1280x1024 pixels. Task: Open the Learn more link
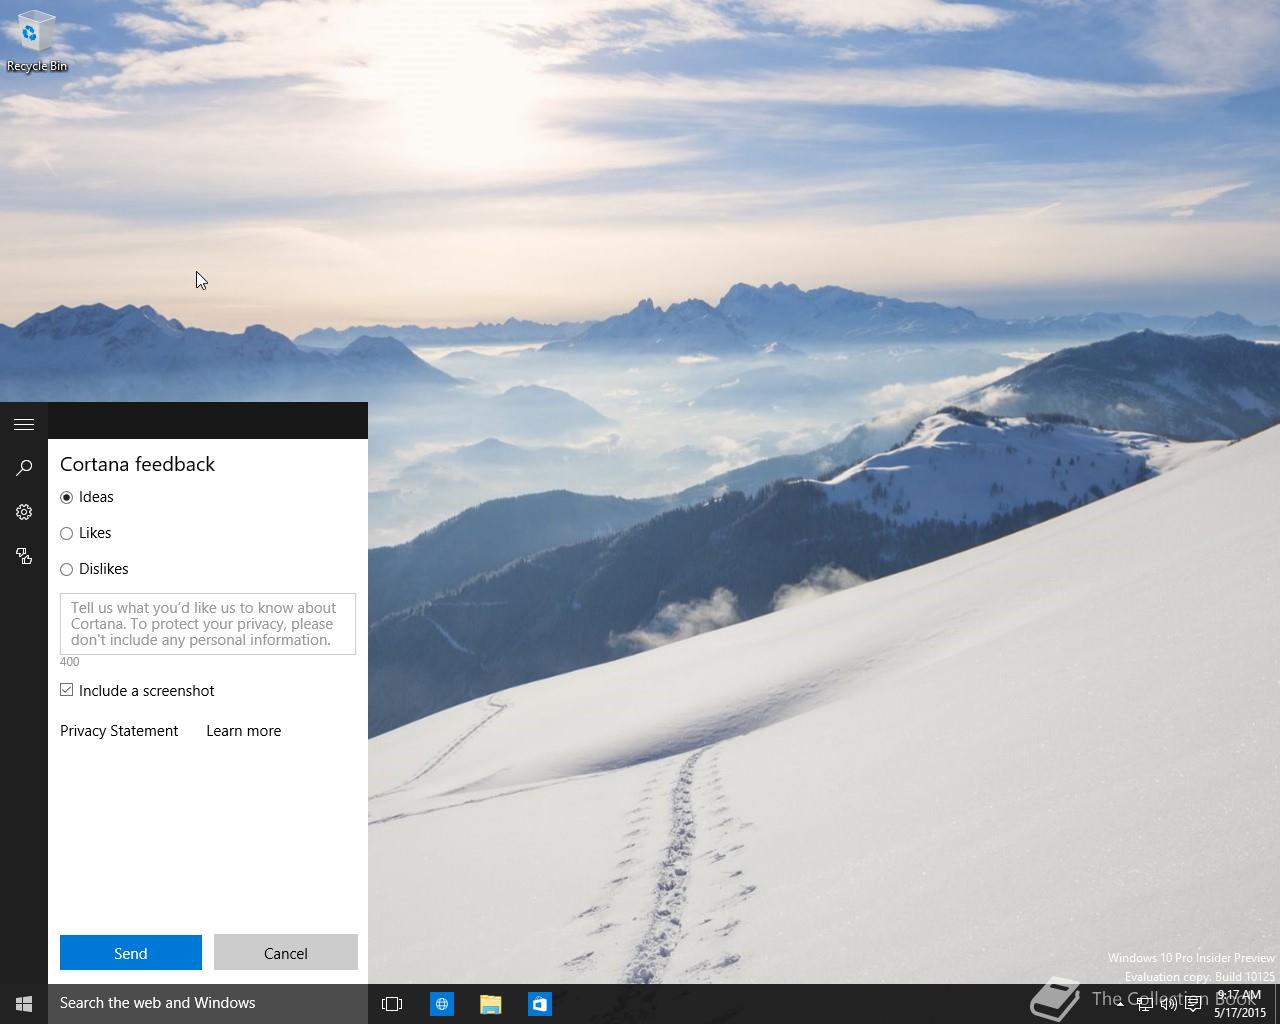(244, 731)
